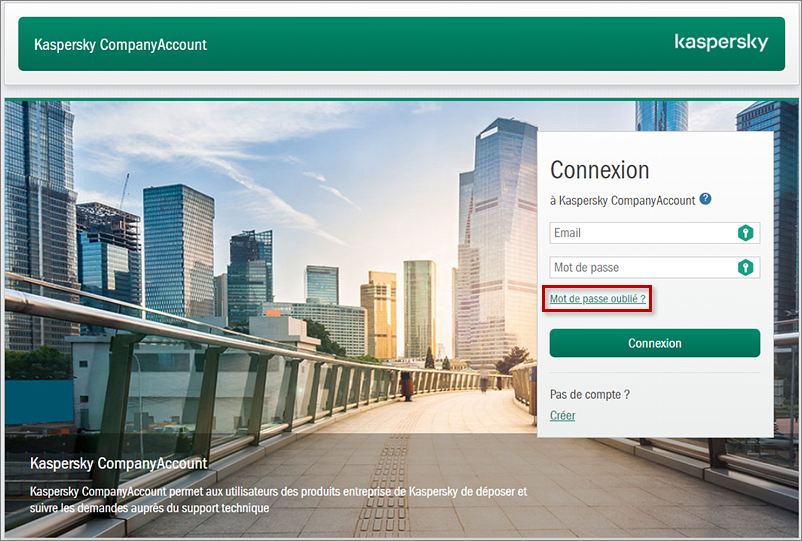Click the Kaspersky key icon in Email field

[x=746, y=233]
